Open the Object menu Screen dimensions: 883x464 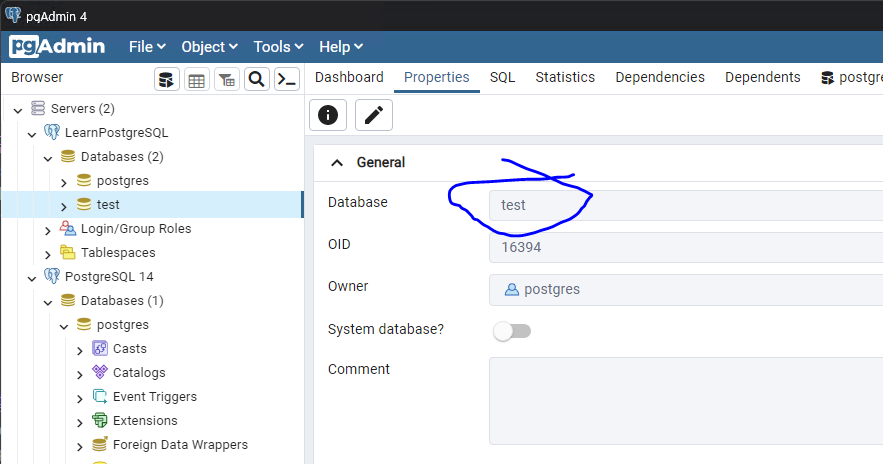tap(209, 47)
